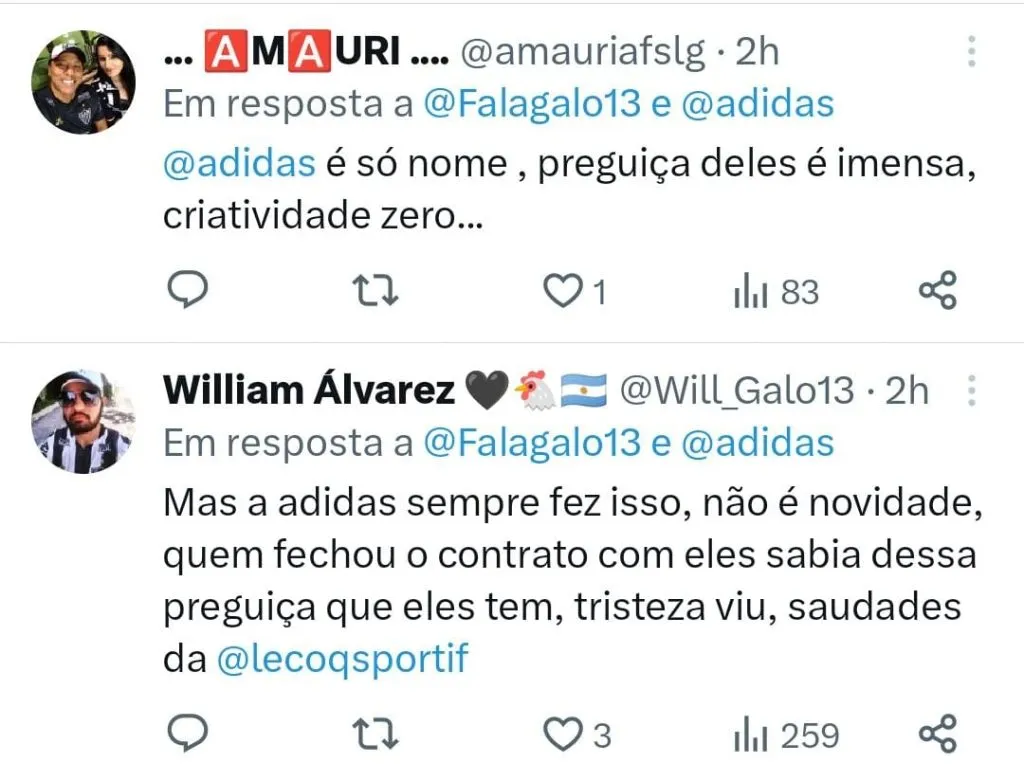The height and width of the screenshot is (781, 1024).
Task: Reply to William Álvarez's tweet
Action: coord(187,733)
